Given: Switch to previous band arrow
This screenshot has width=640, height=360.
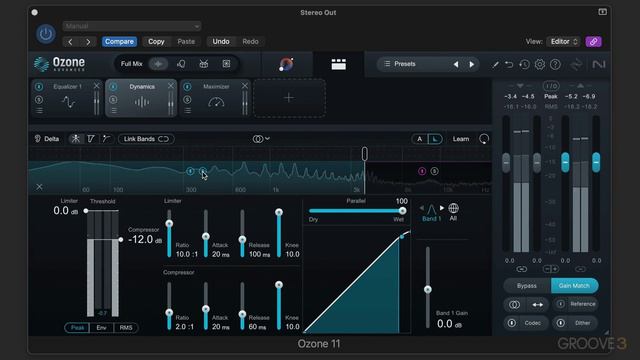Looking at the screenshot, I should [x=422, y=208].
